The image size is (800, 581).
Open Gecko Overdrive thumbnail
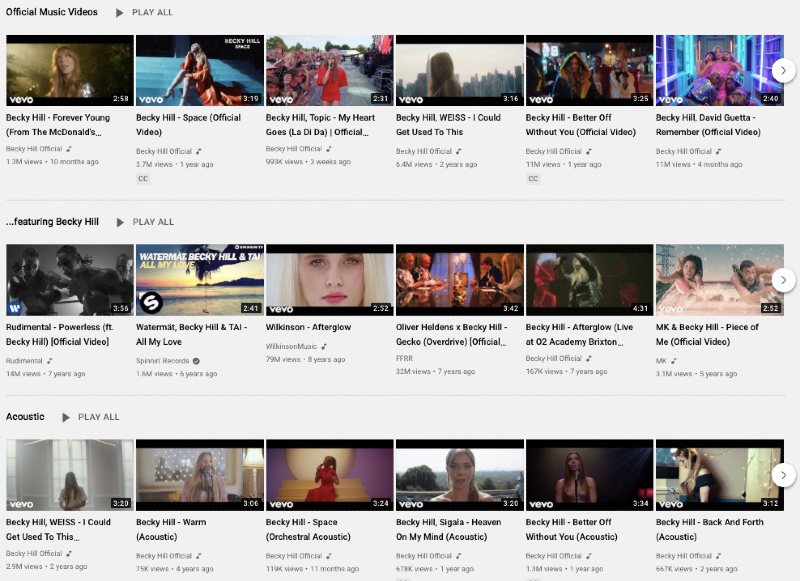click(x=460, y=280)
